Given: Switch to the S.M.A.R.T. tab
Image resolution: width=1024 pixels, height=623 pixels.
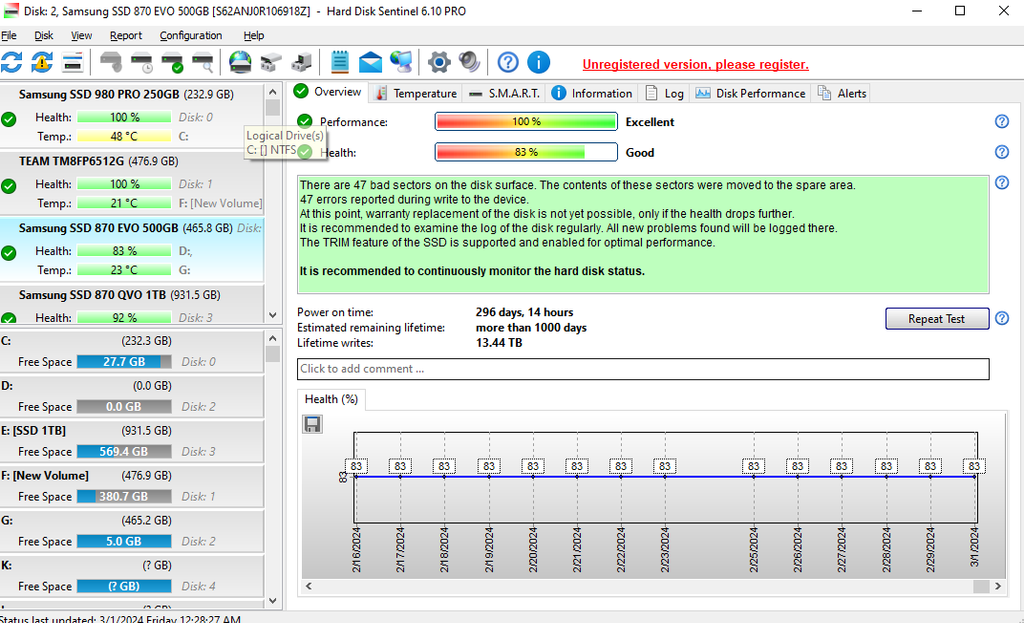Looking at the screenshot, I should (505, 93).
